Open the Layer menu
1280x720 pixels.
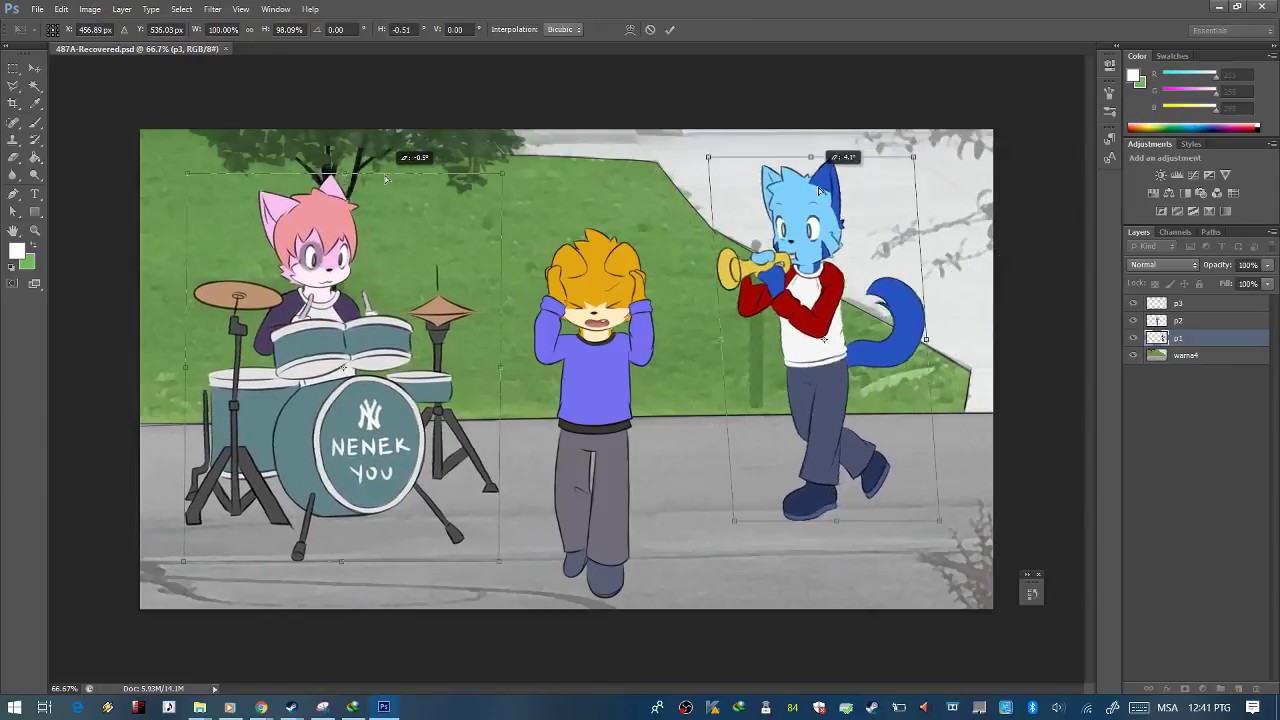tap(121, 9)
